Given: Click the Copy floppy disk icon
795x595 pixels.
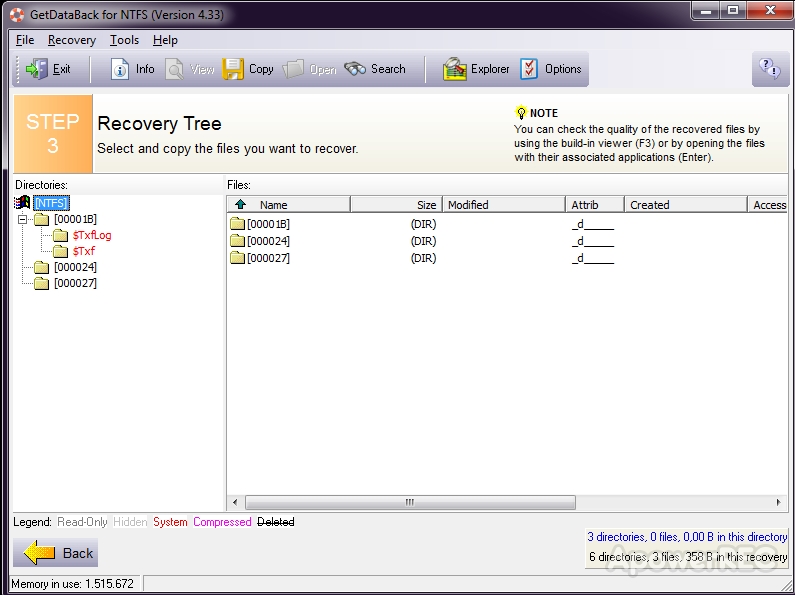Looking at the screenshot, I should click(233, 69).
